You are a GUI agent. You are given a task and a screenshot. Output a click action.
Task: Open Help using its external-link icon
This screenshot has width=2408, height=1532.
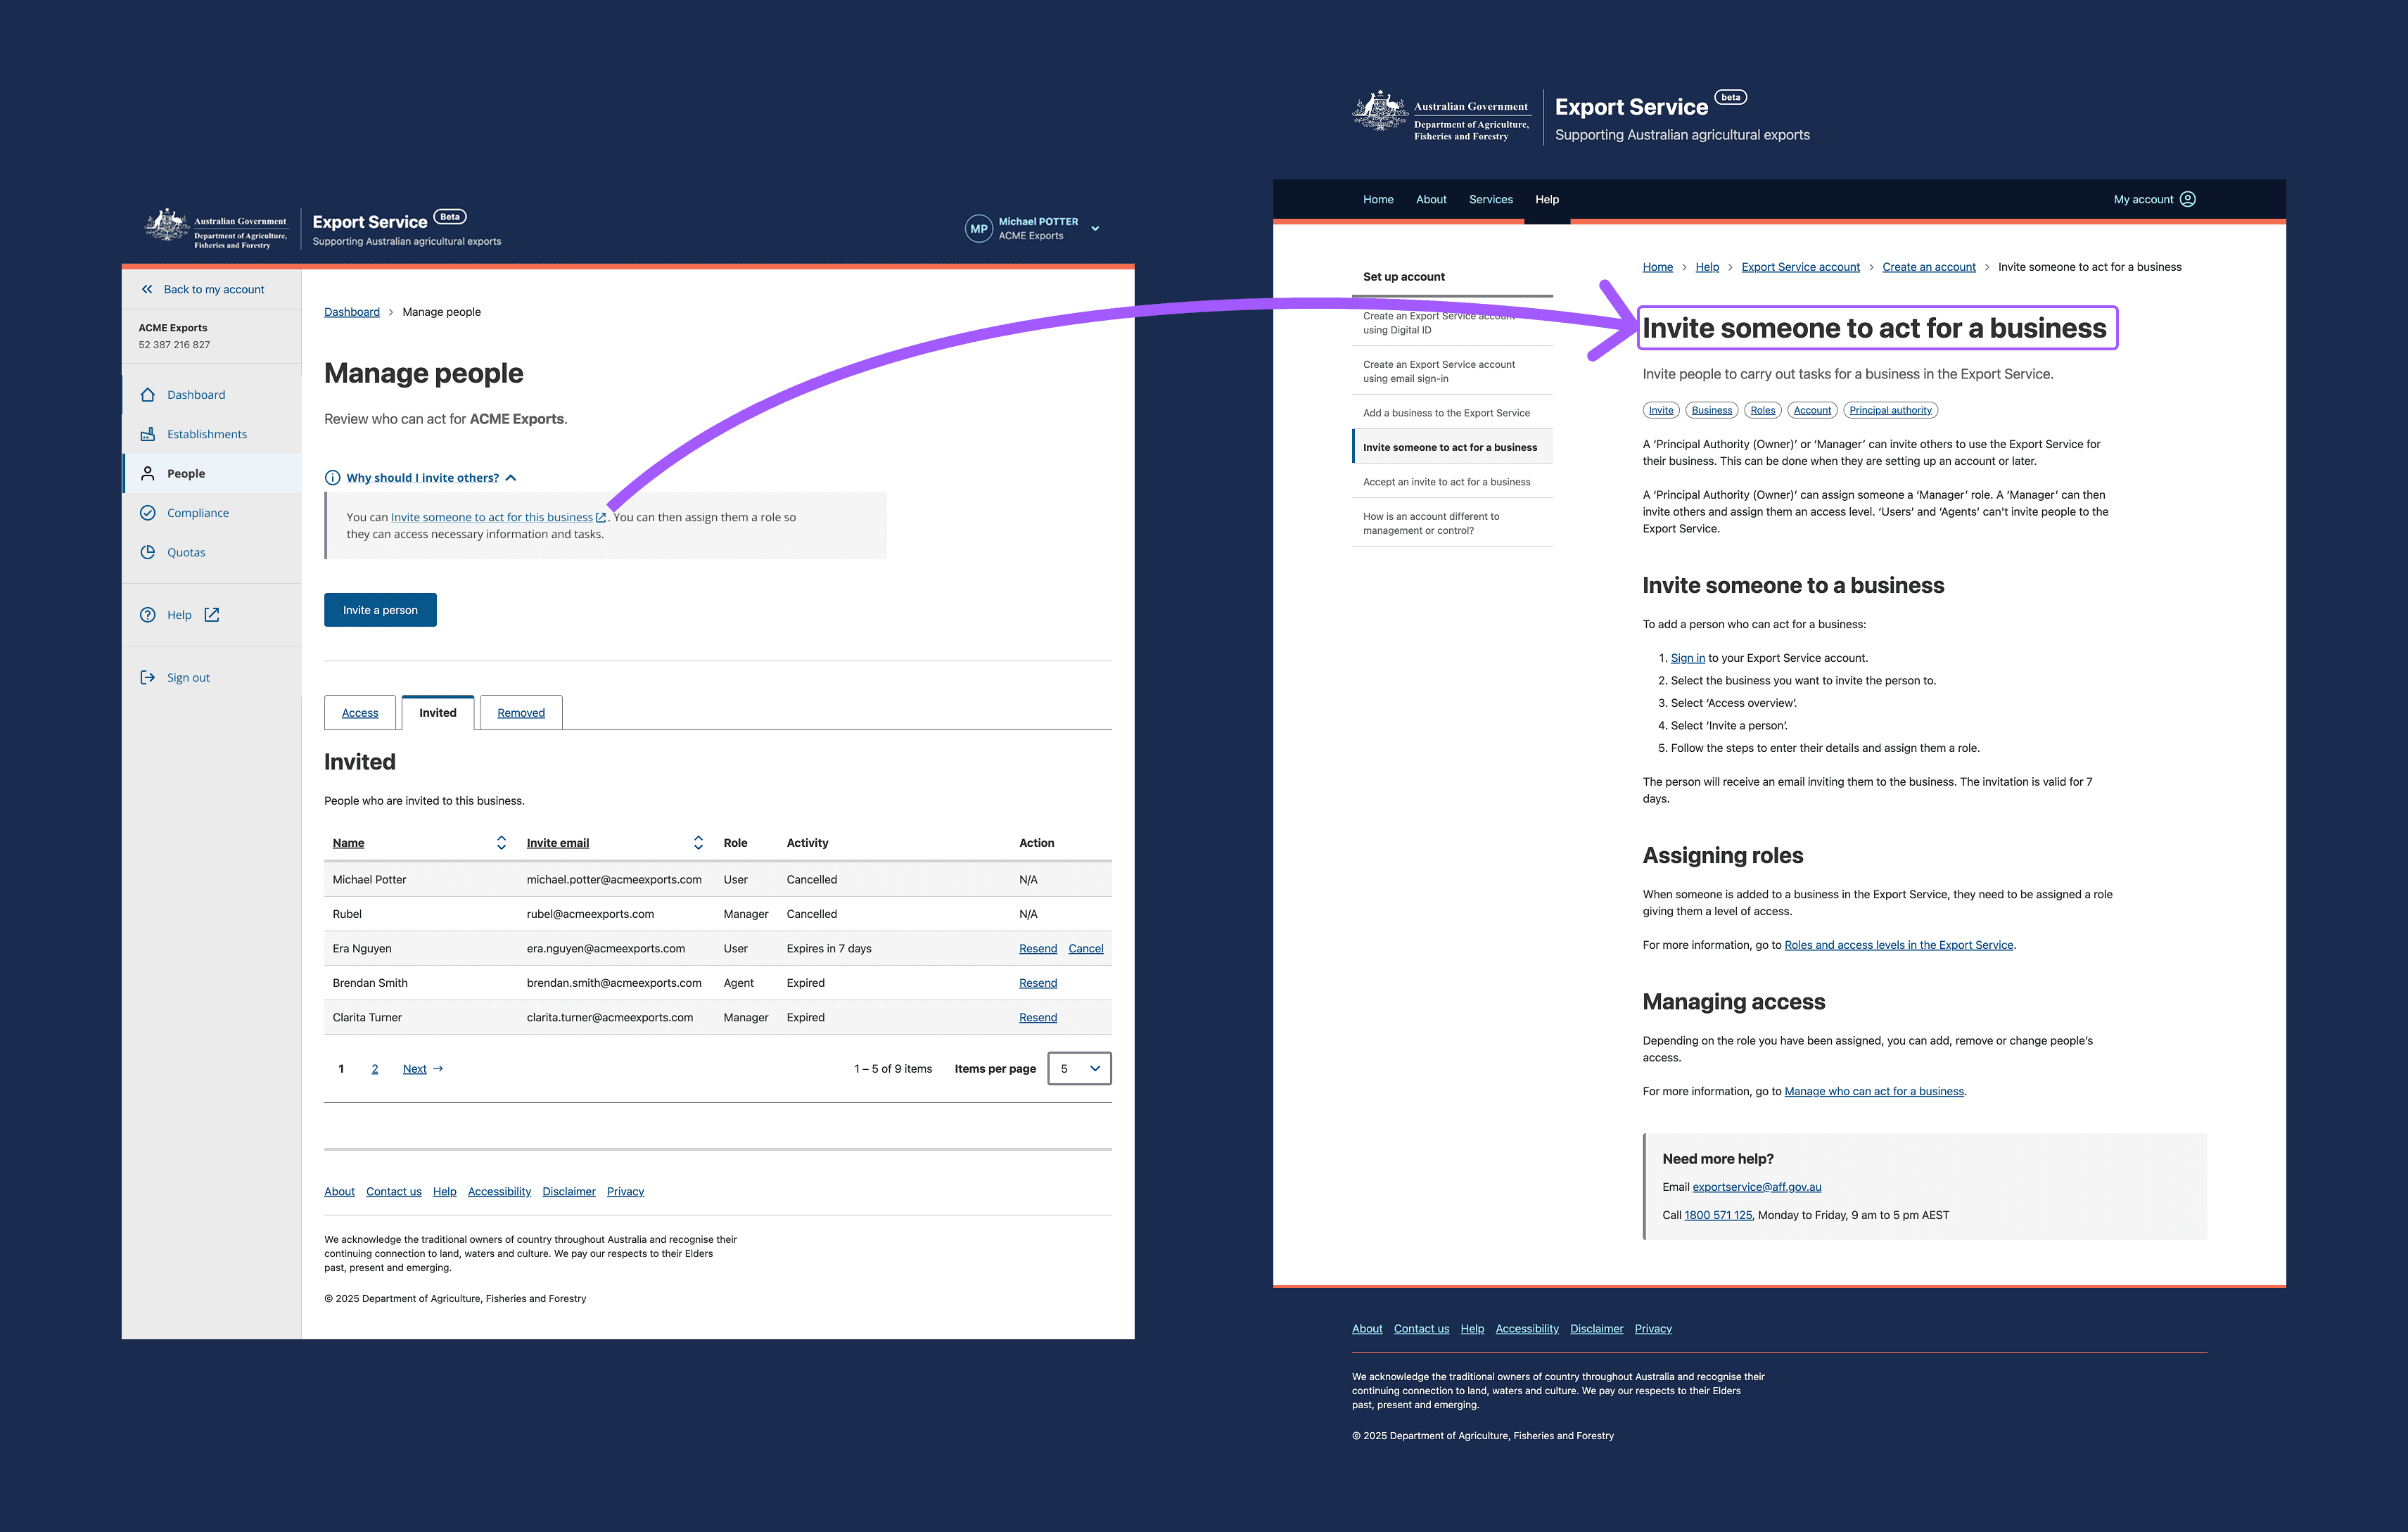pos(211,614)
